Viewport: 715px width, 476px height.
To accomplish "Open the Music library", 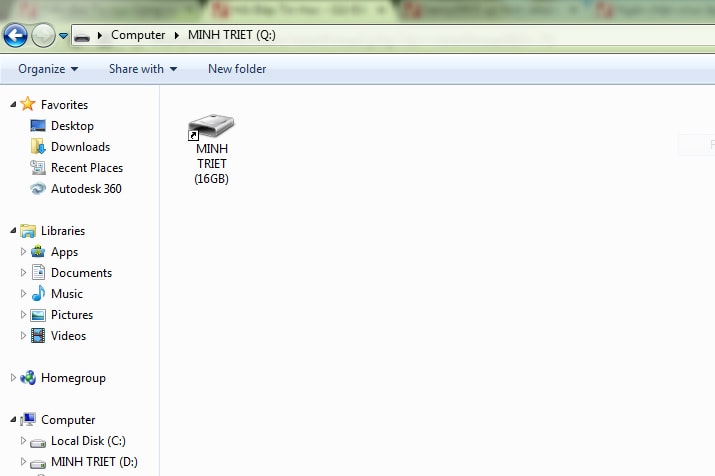I will point(67,294).
